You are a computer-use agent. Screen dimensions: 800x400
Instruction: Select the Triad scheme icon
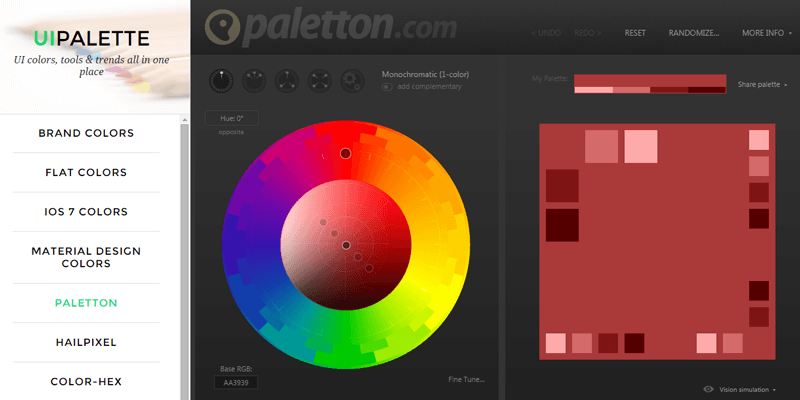(x=287, y=81)
